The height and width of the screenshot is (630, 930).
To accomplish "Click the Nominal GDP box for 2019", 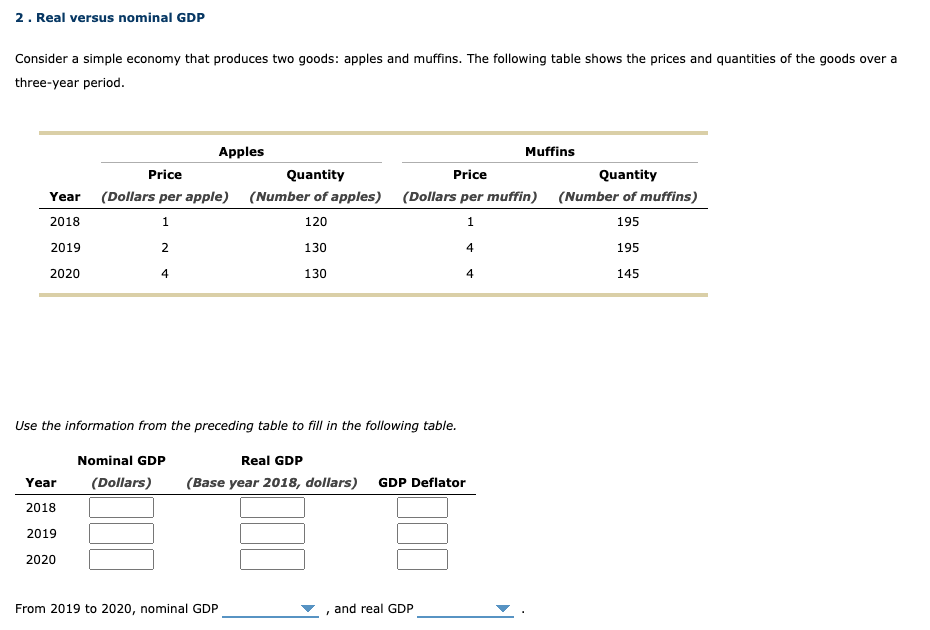I will (x=121, y=533).
